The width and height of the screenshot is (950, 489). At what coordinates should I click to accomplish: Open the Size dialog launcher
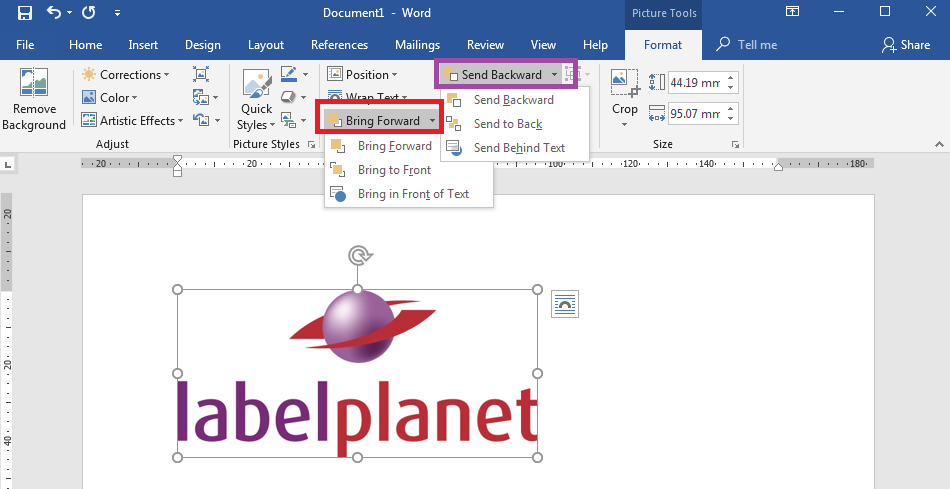735,144
